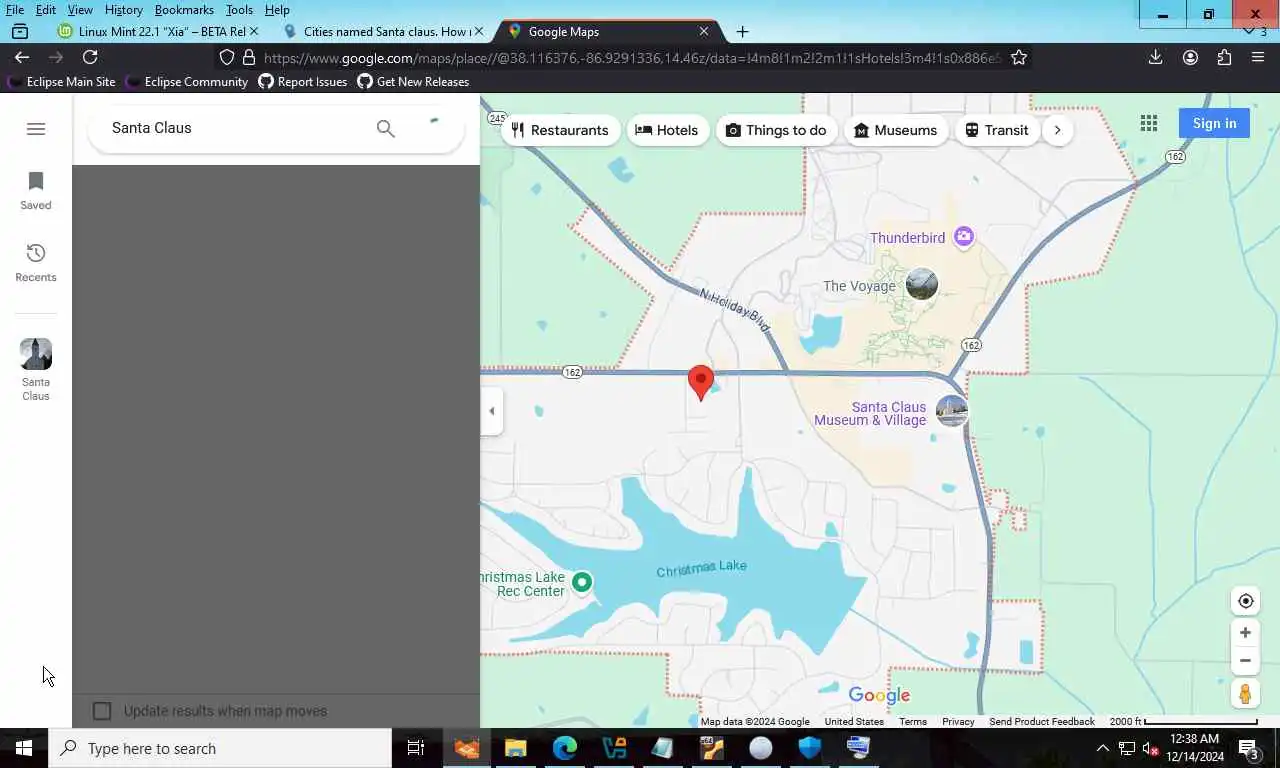The image size is (1280, 768).
Task: Click The Voyage photo marker
Action: click(921, 284)
